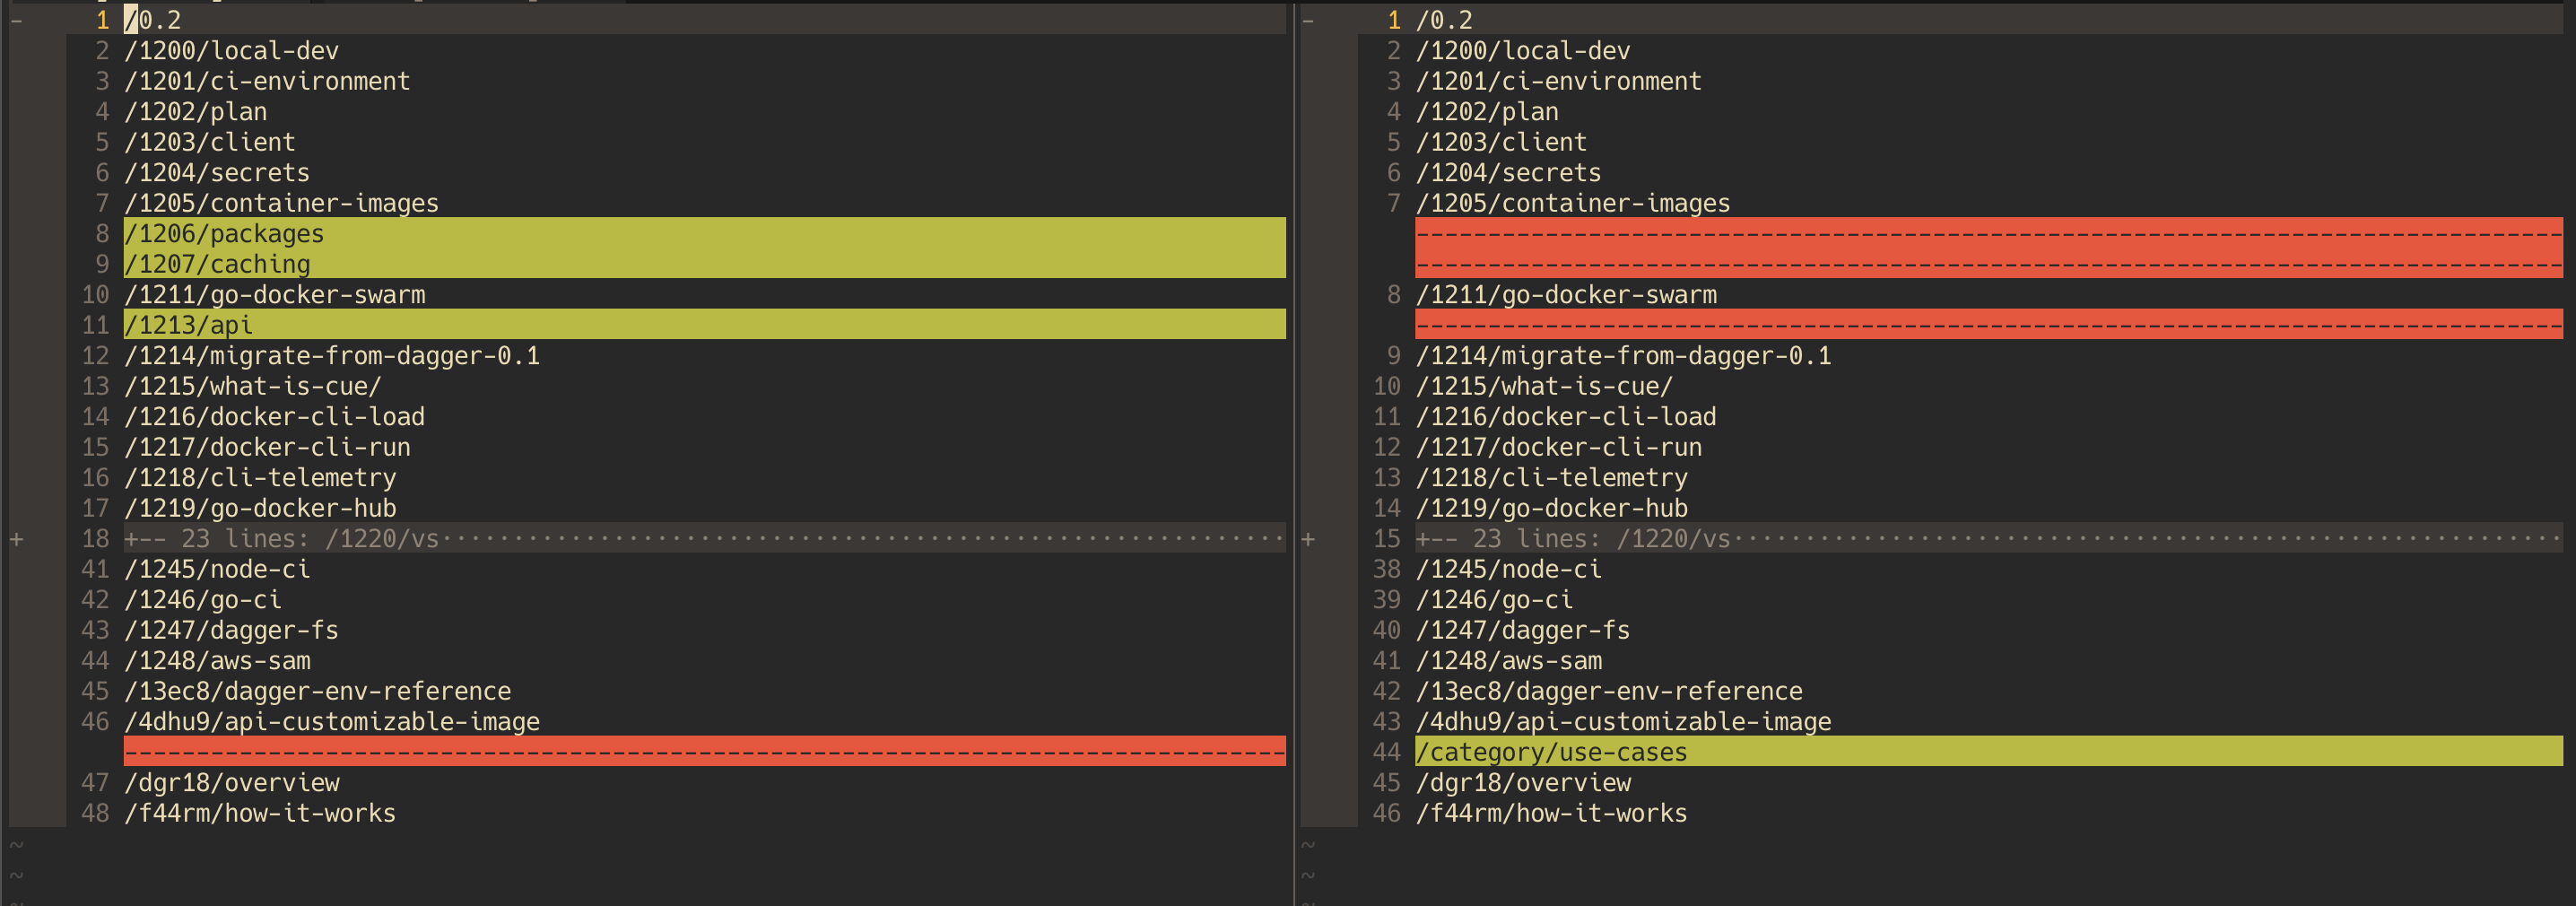Screen dimensions: 2576x906
Task: Select /f44rm/how-it-works at bottom of left pane
Action: coord(260,813)
